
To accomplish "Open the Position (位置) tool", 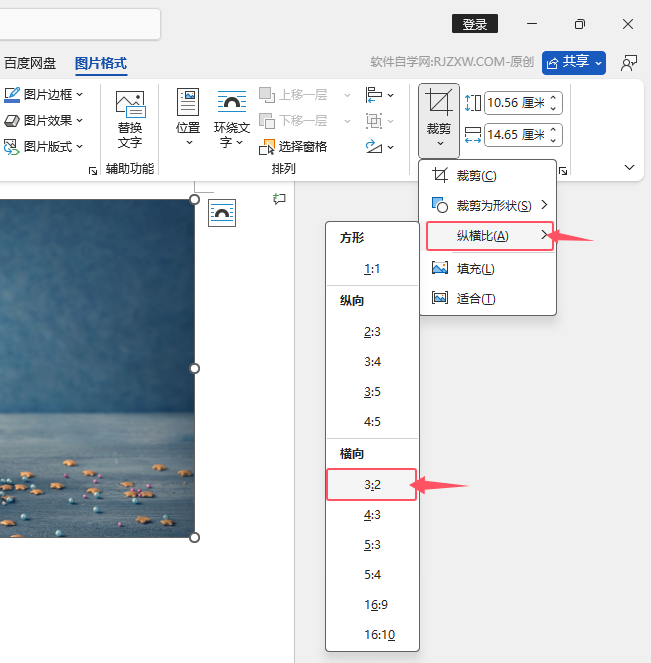I will [188, 117].
